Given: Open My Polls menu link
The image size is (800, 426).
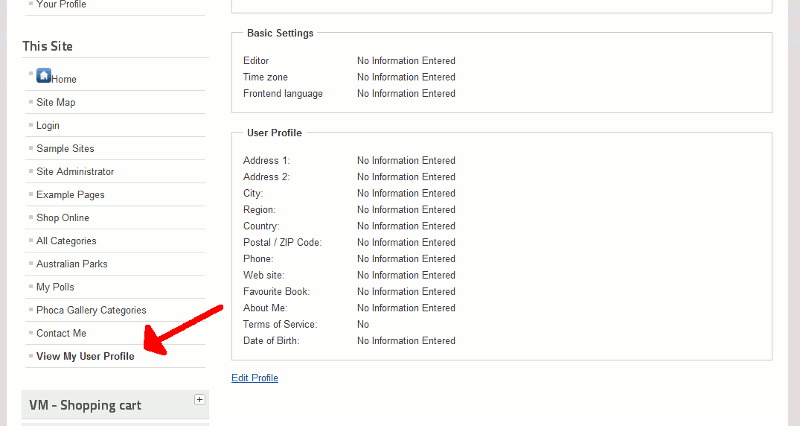Looking at the screenshot, I should click(x=55, y=287).
